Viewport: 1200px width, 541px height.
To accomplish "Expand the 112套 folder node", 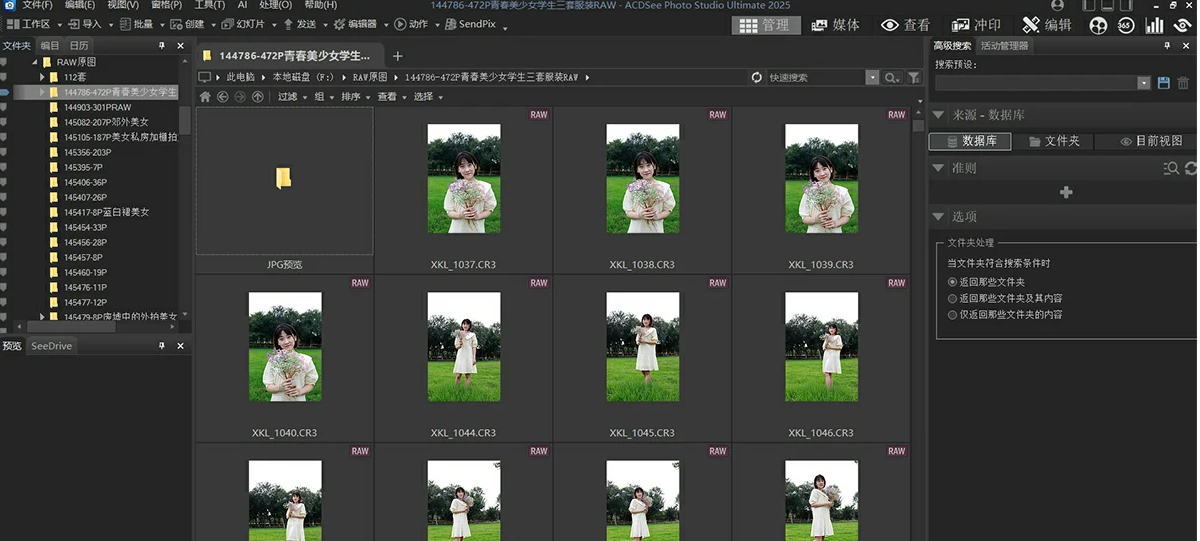I will (42, 77).
